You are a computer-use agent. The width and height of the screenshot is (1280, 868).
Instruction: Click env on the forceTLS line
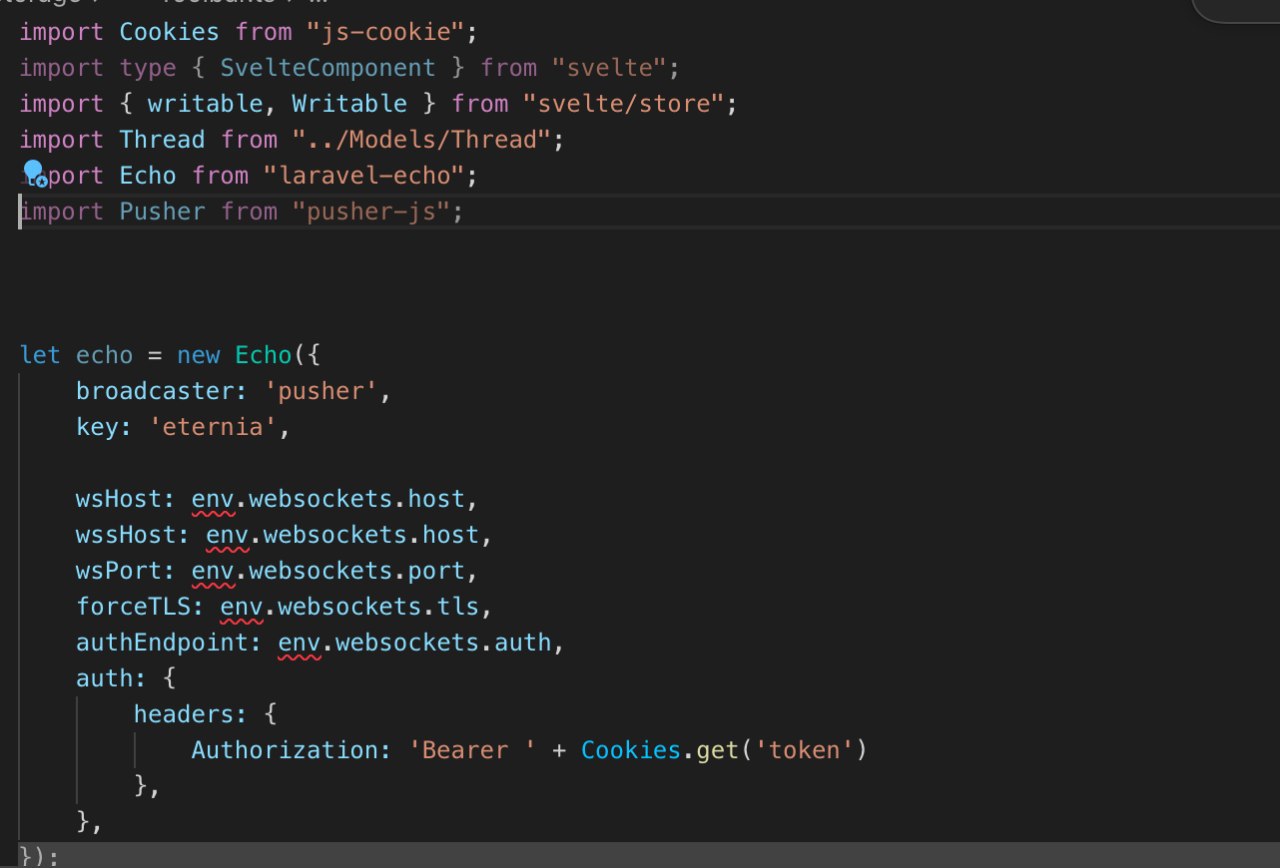pos(241,607)
